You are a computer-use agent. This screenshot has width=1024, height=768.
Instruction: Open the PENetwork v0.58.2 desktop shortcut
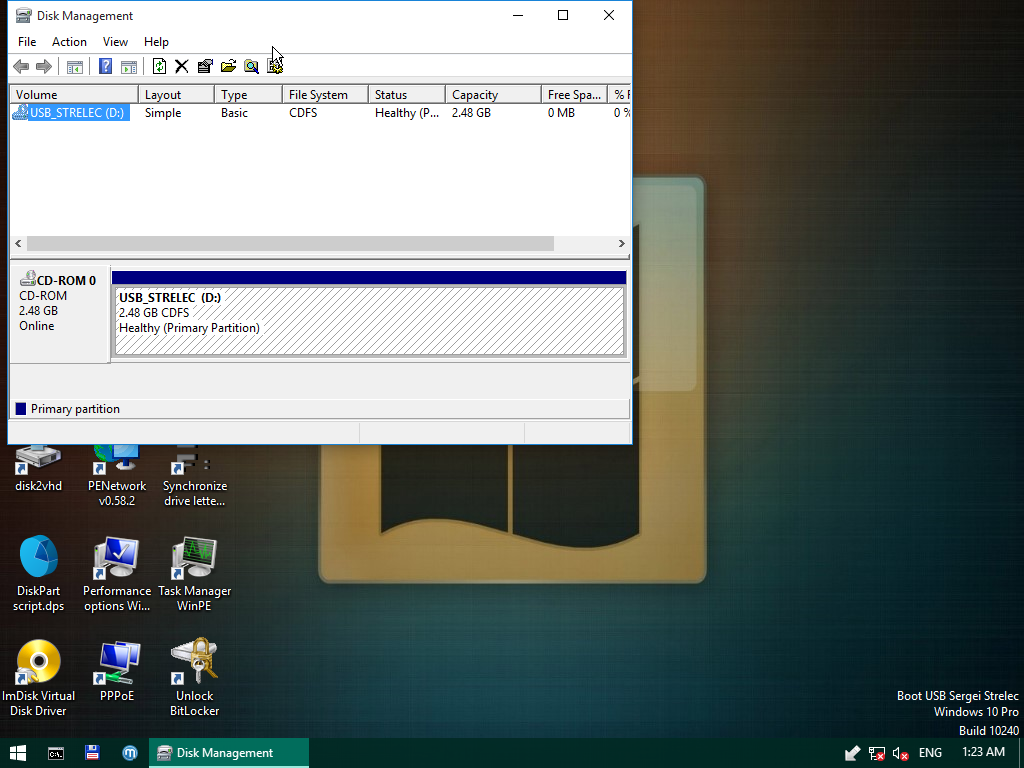(117, 477)
